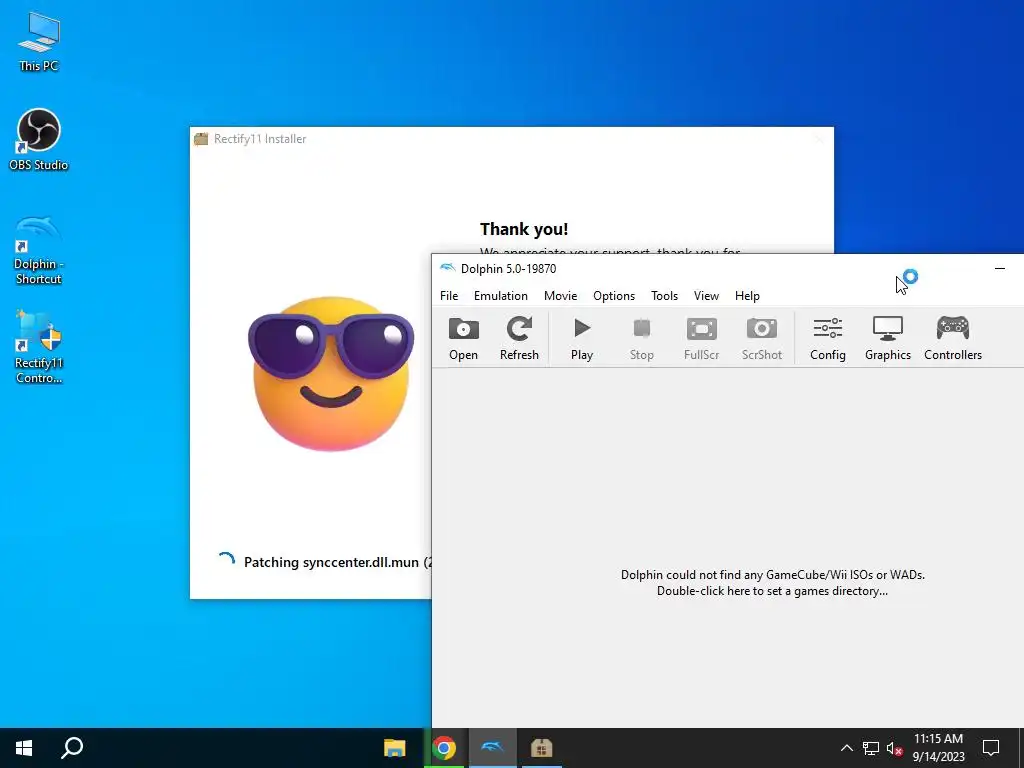Screen dimensions: 1024x768
Task: Select the Dolphin - Shortcut desktop icon
Action: click(39, 251)
